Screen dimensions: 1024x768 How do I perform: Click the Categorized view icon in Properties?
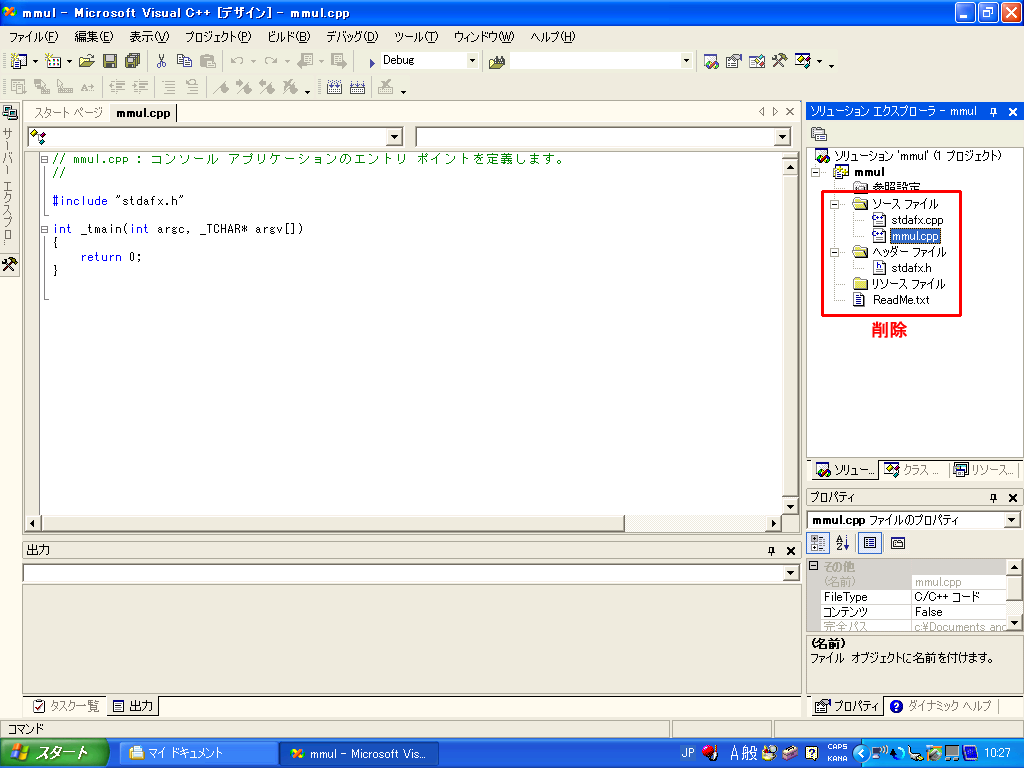tap(818, 543)
